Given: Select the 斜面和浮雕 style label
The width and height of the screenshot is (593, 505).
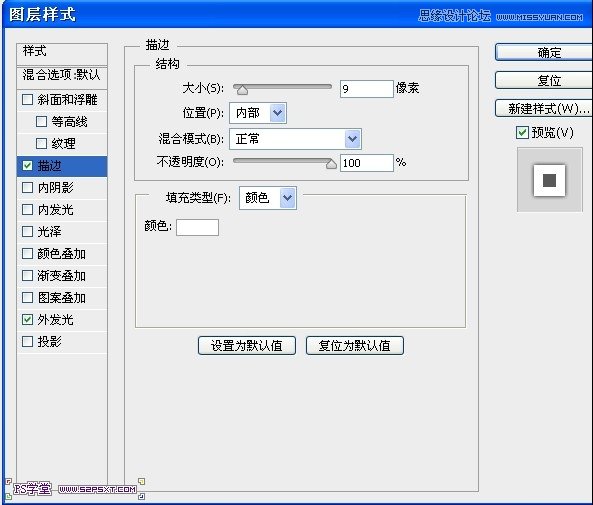Looking at the screenshot, I should pos(67,100).
